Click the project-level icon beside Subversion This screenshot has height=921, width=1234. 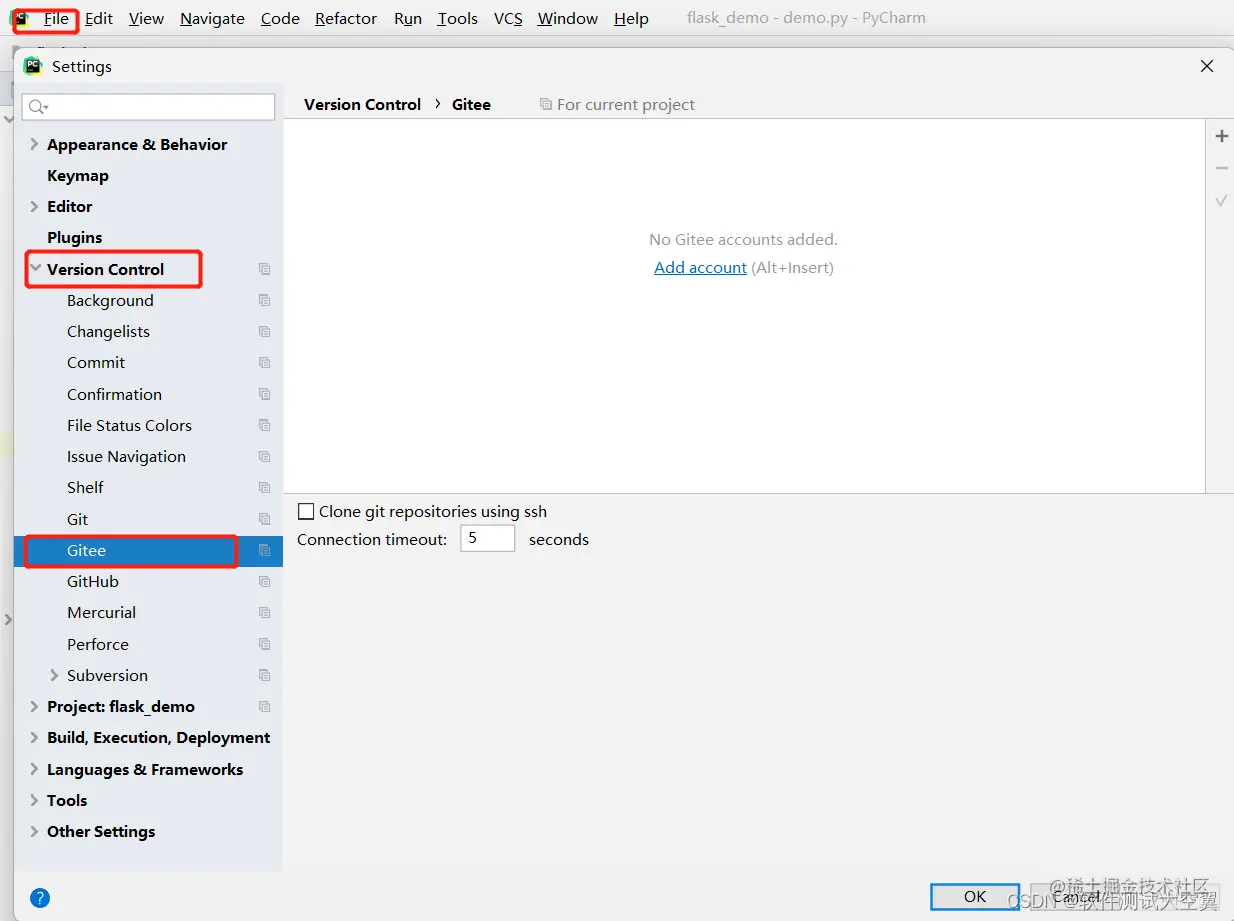pos(264,675)
